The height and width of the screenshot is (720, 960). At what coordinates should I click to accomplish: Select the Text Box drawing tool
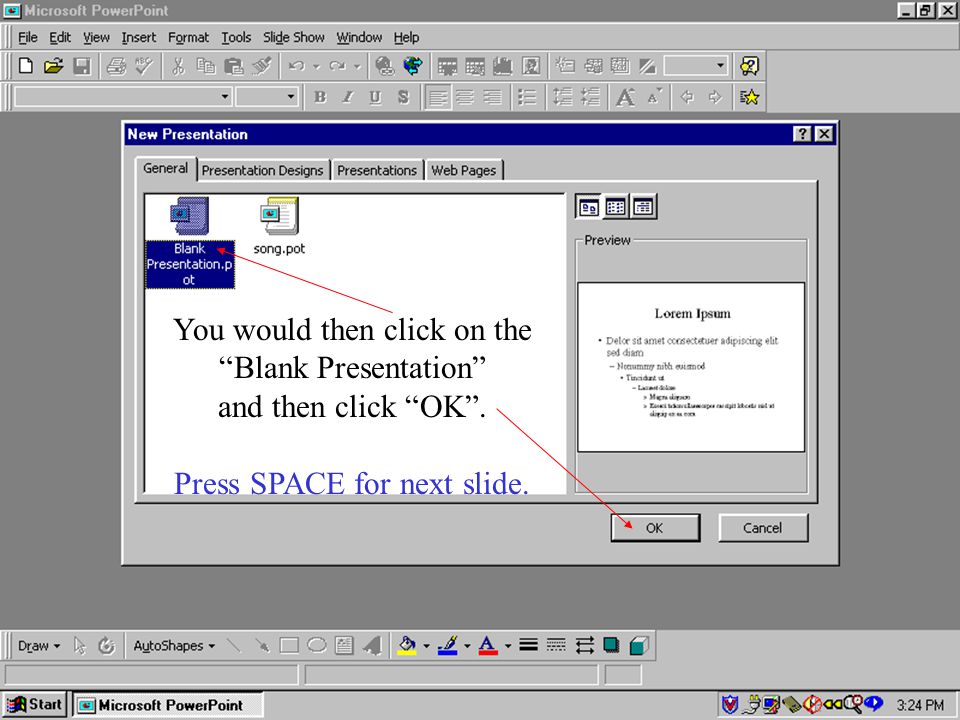point(344,645)
